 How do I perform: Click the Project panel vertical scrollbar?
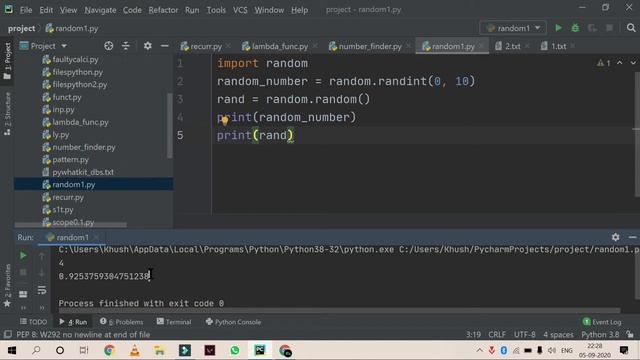coord(170,126)
